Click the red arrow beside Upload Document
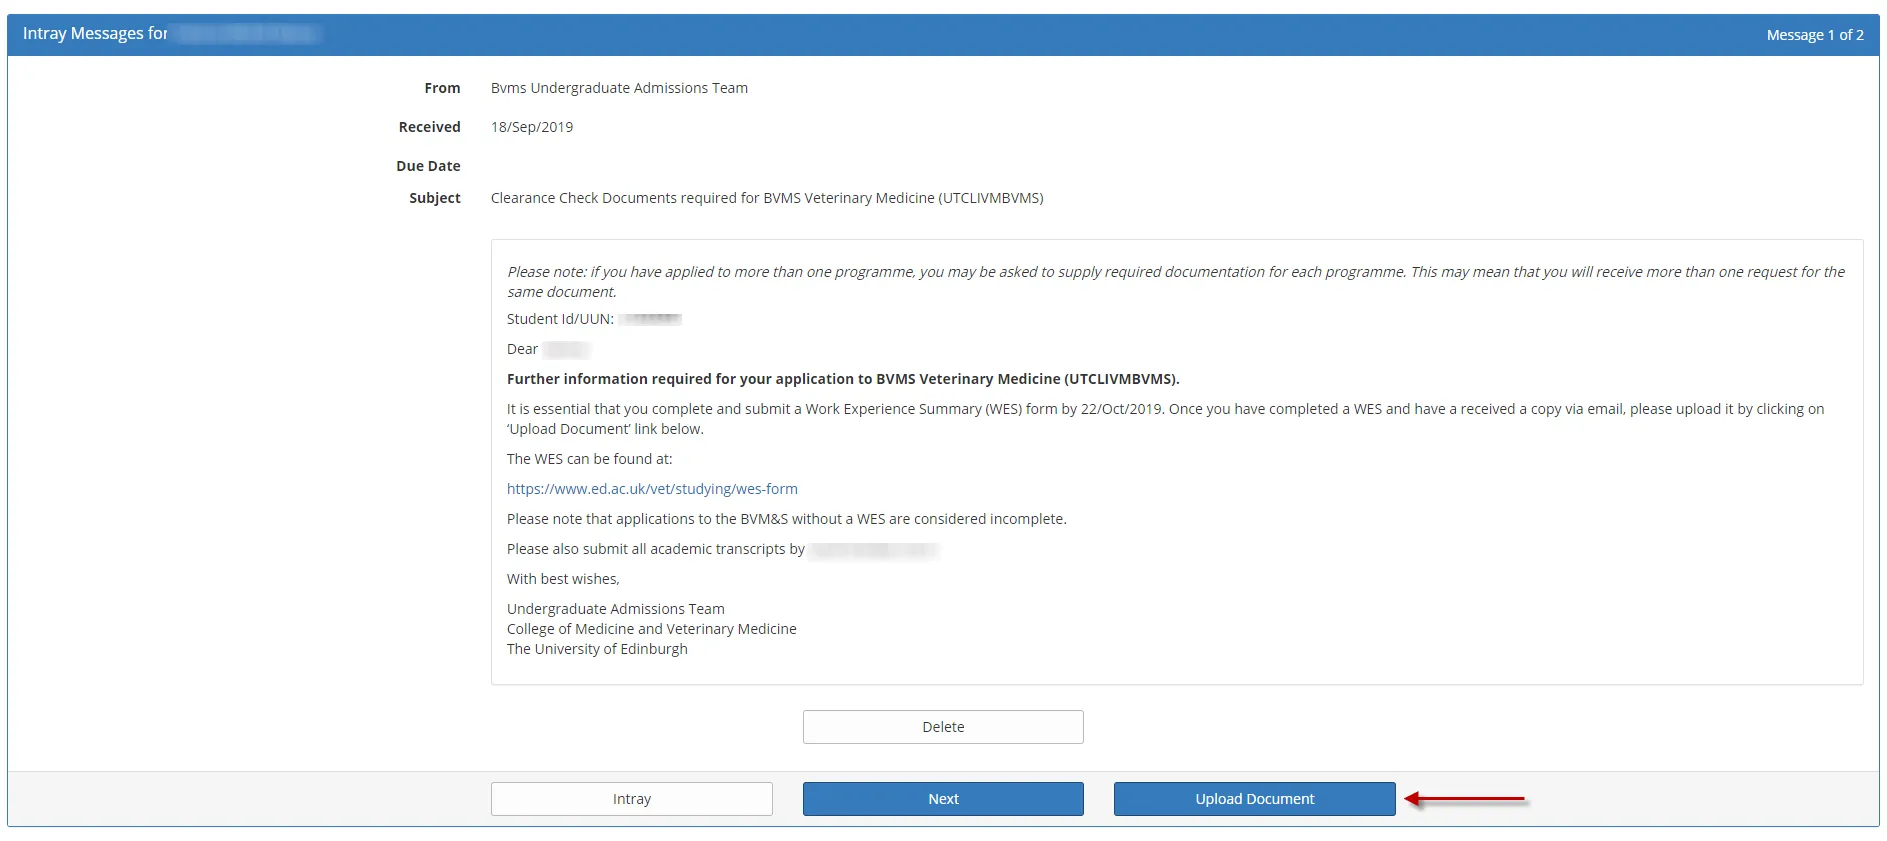The image size is (1887, 841). click(x=1465, y=799)
